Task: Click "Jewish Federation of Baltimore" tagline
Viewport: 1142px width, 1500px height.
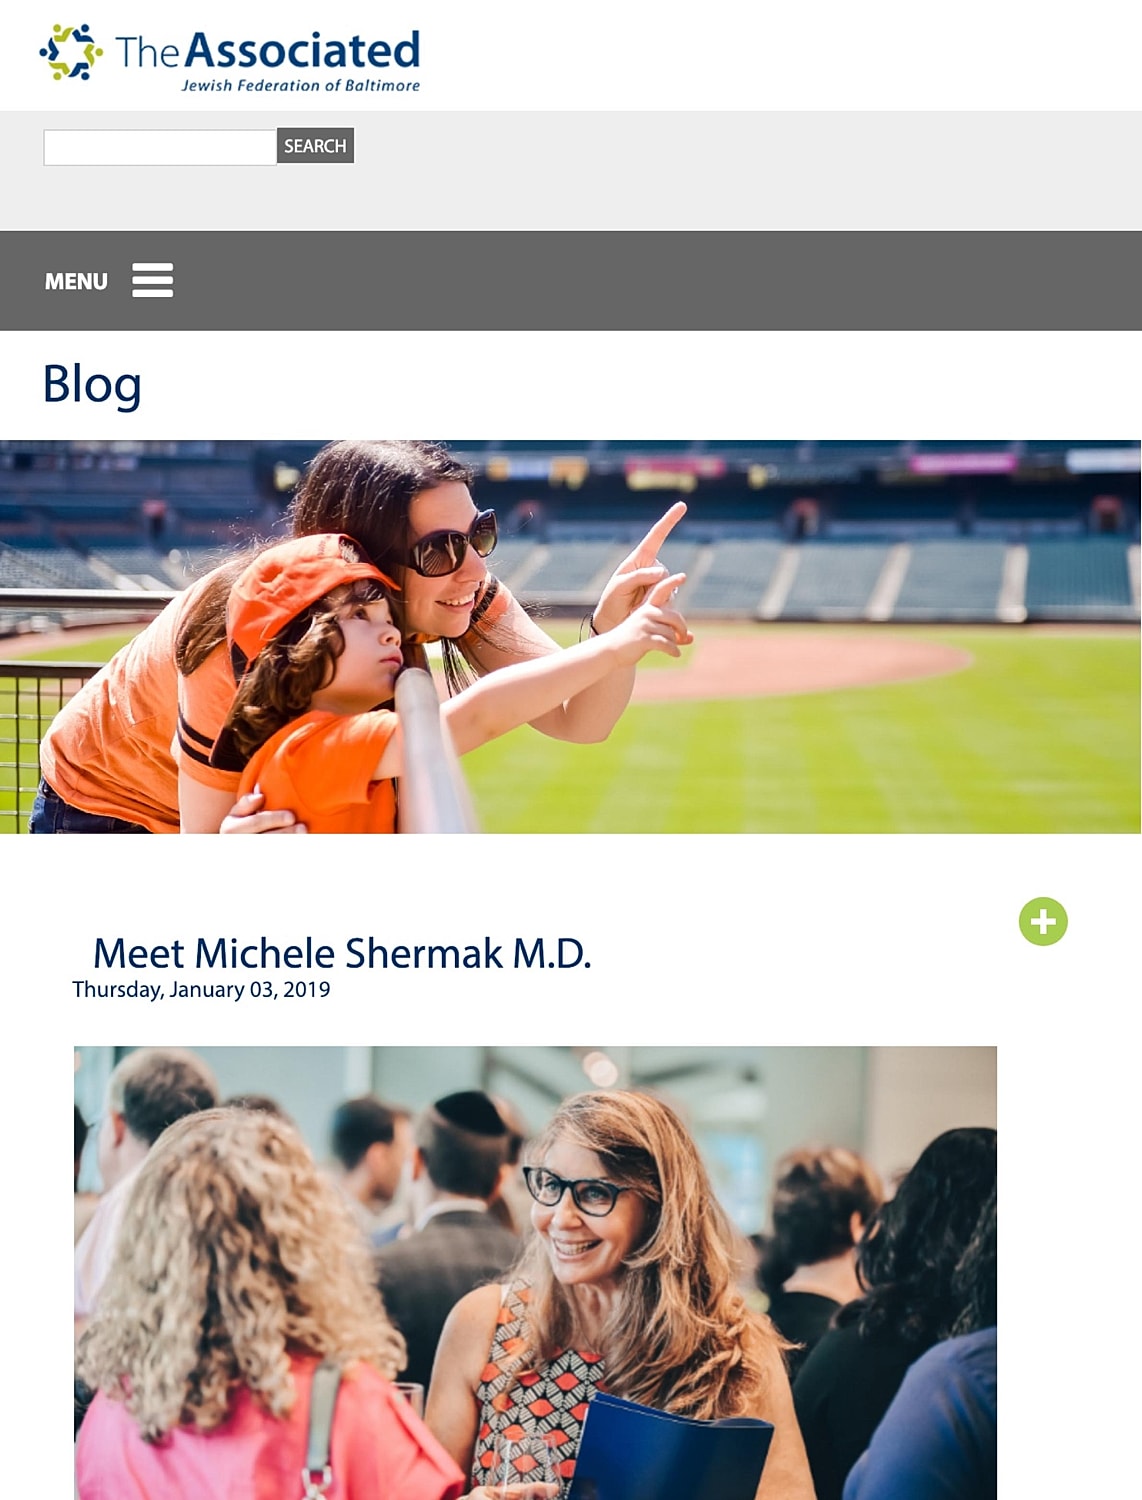Action: (x=300, y=85)
